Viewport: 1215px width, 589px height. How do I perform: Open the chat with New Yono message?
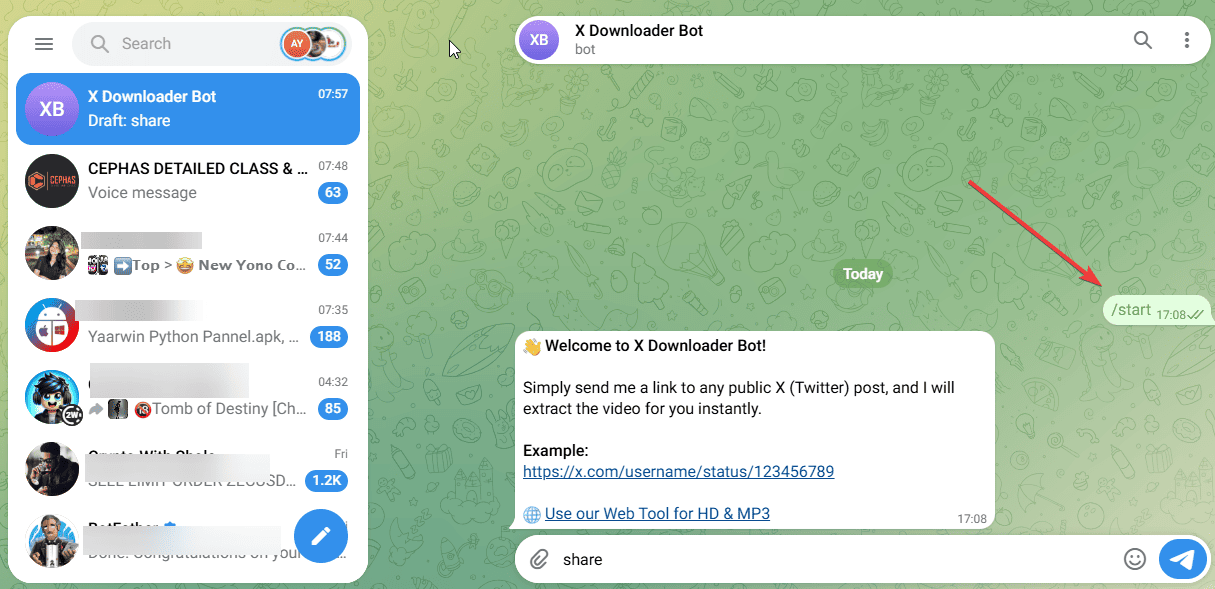(188, 253)
